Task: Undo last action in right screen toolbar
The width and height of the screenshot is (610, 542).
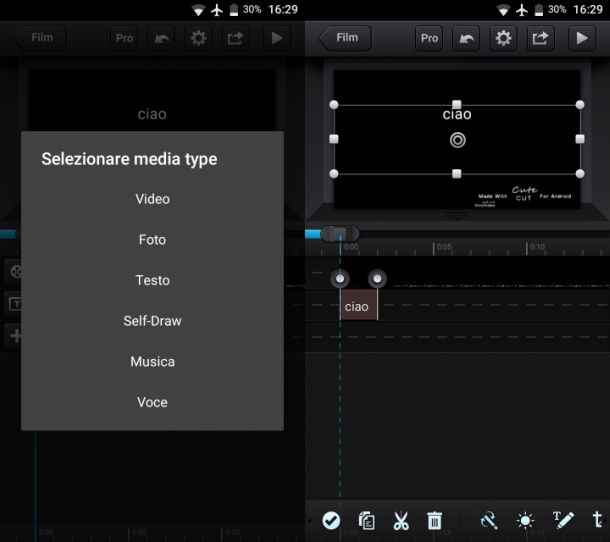Action: (466, 38)
